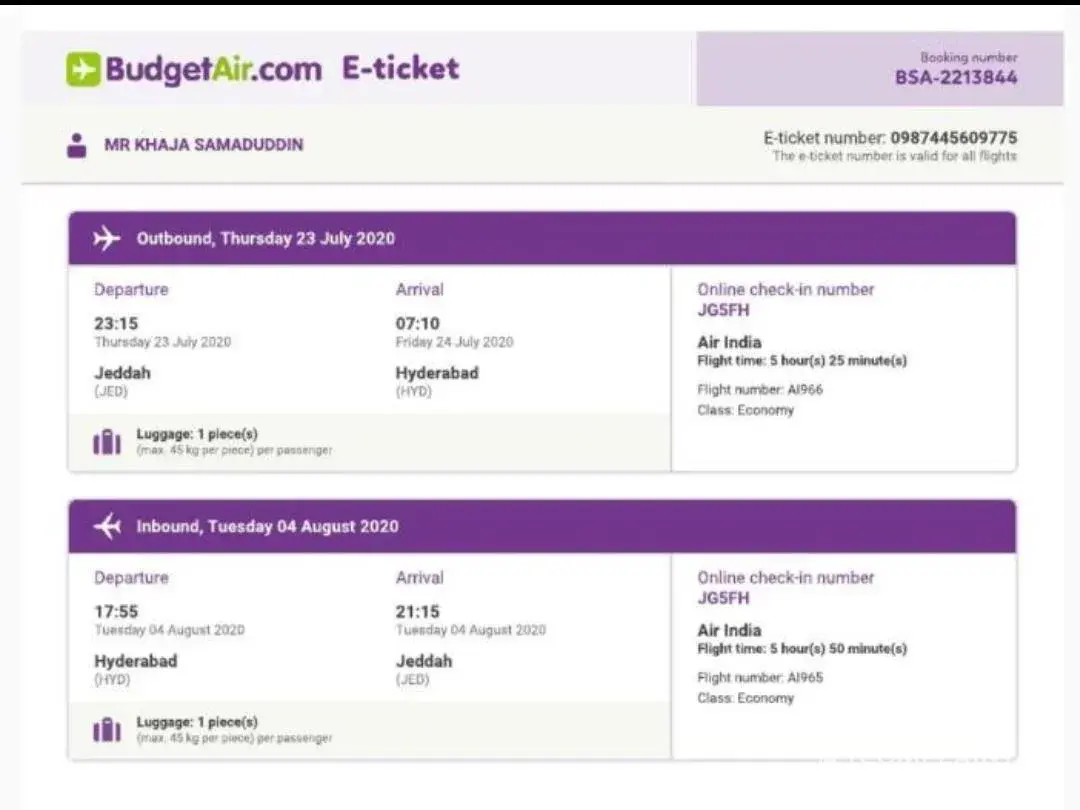Click inbound flight number AI965
The image size is (1080, 810).
point(804,677)
